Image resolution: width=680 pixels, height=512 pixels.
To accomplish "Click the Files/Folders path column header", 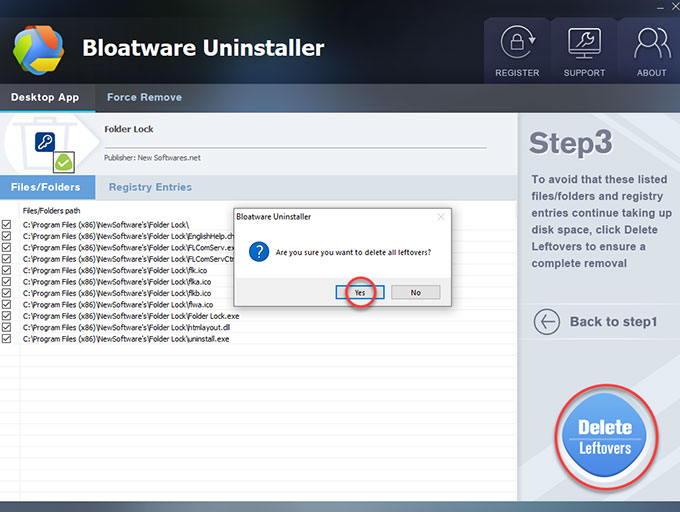I will [51, 211].
